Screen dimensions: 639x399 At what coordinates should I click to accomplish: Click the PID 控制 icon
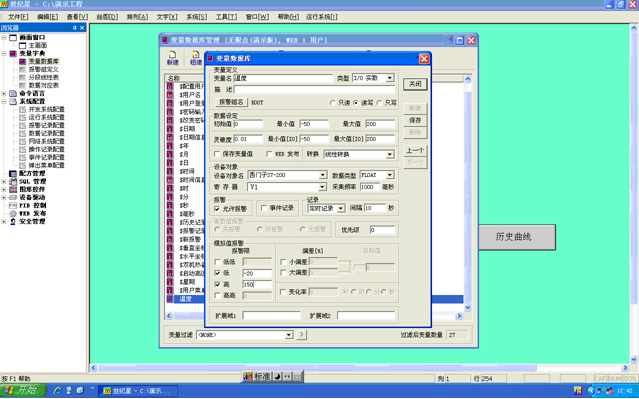[13, 205]
